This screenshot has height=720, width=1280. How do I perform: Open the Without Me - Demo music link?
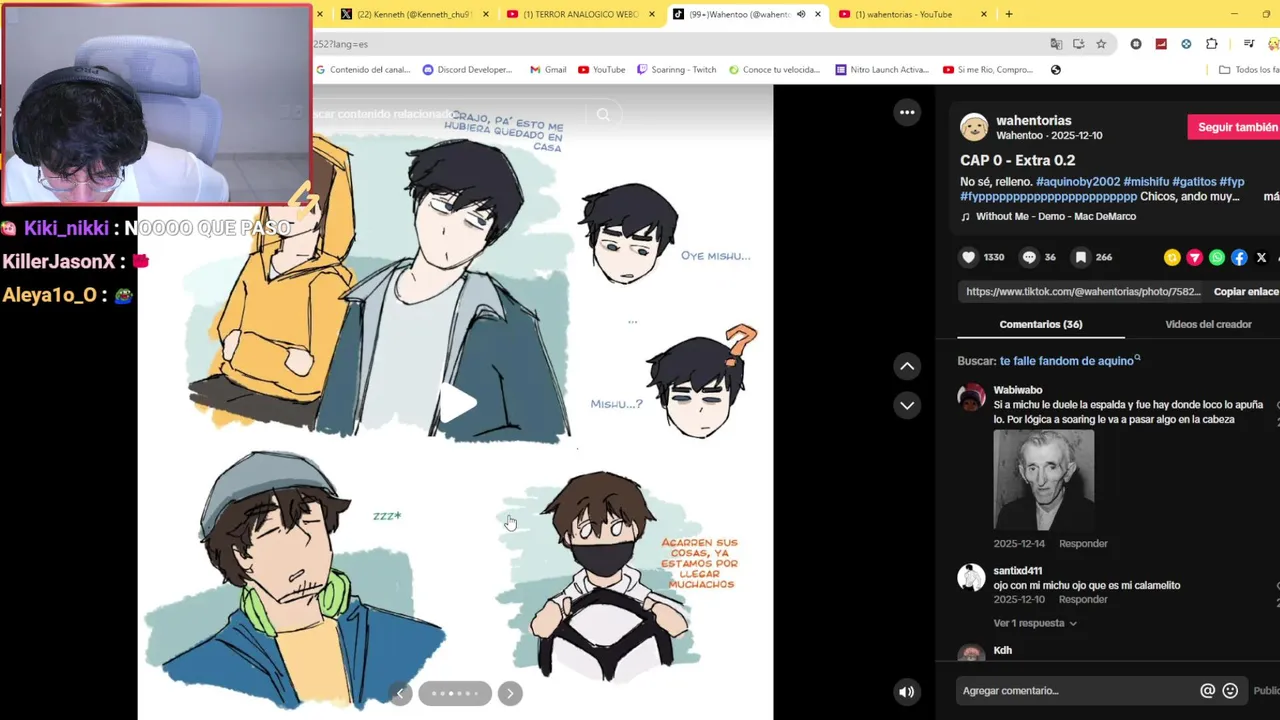coord(1056,216)
